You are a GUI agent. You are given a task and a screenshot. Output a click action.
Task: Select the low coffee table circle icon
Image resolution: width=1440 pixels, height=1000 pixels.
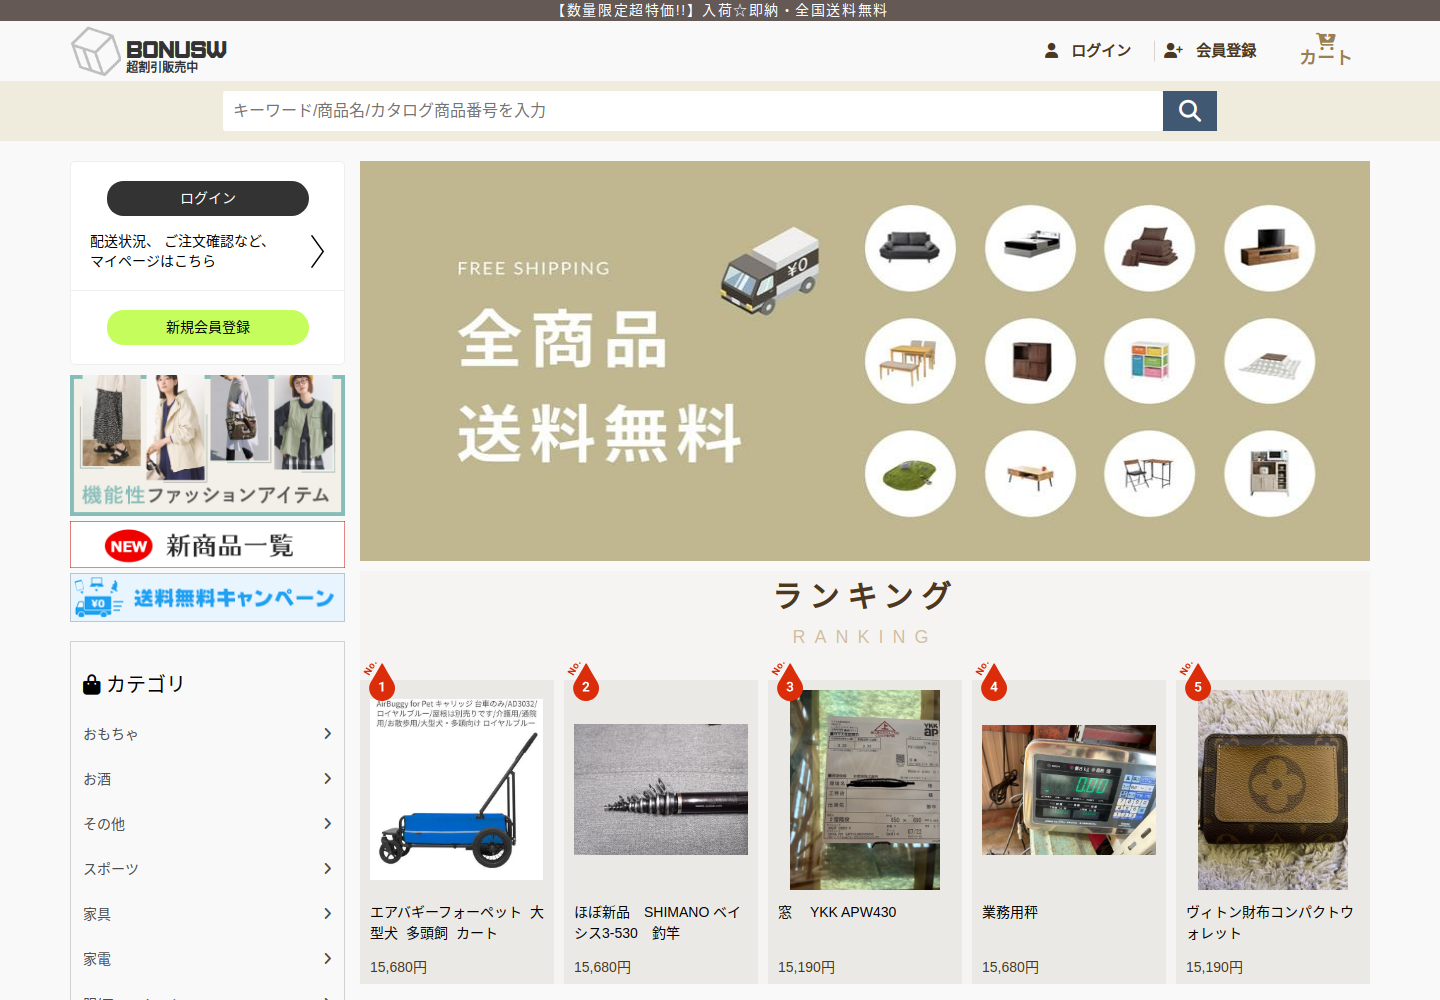tap(1030, 474)
